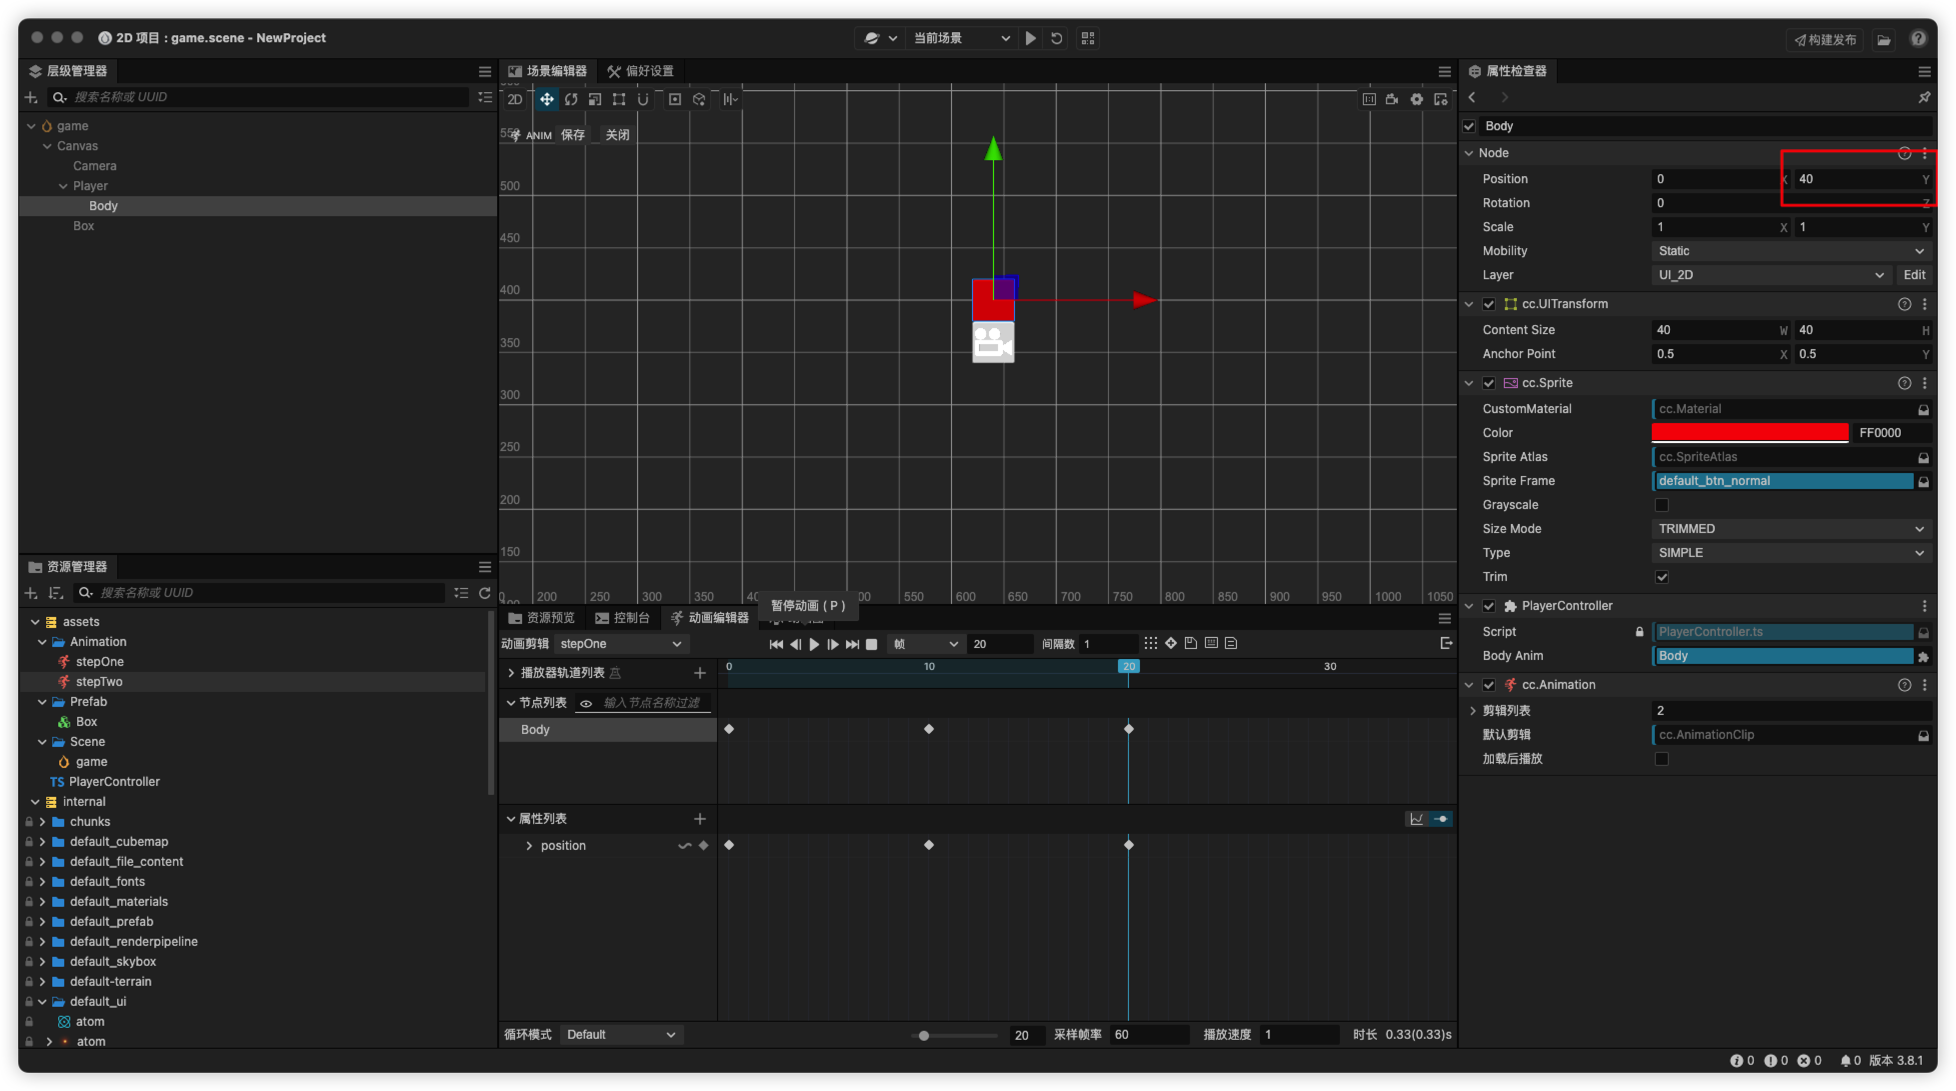Collapse the Canvas node in hierarchy

(x=47, y=145)
